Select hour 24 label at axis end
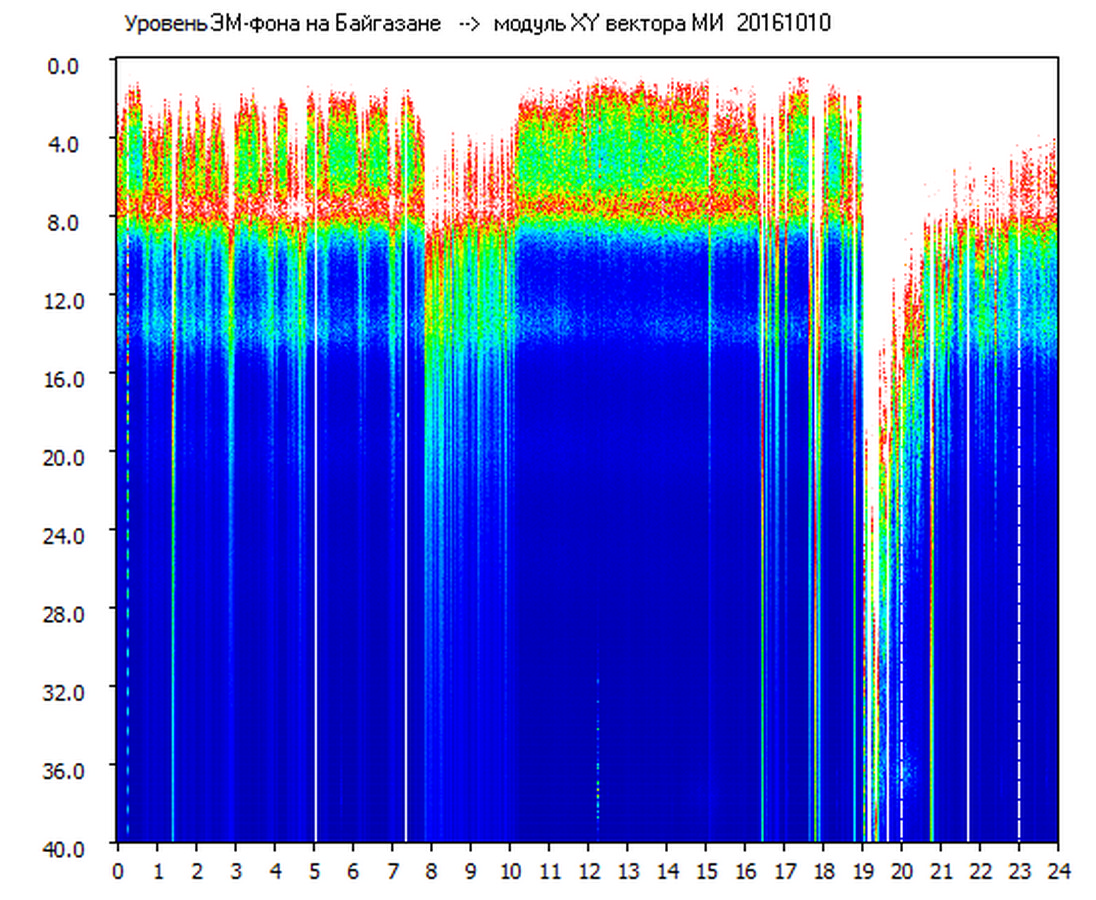 [1058, 871]
